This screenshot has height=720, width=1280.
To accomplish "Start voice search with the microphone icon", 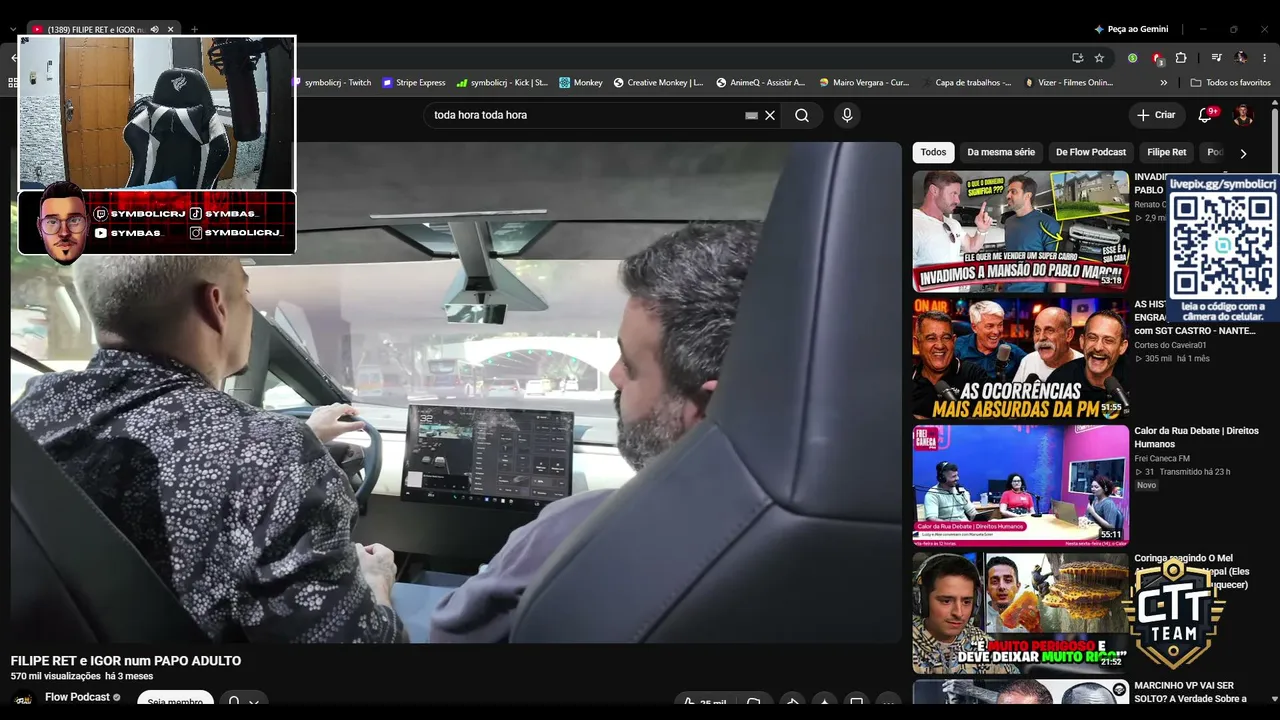I will point(847,115).
